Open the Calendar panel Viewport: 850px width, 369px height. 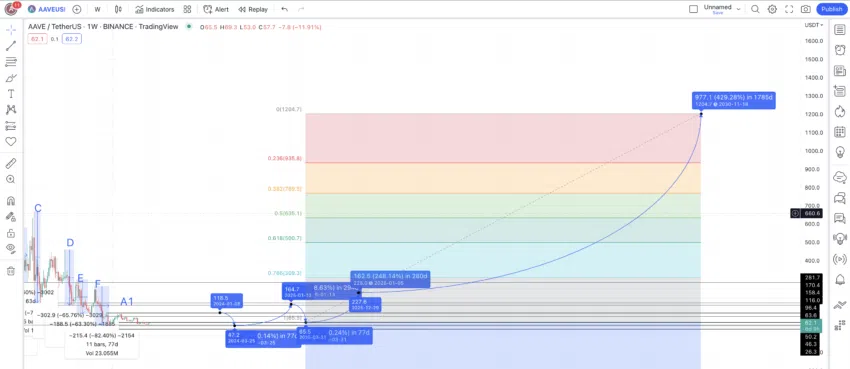[x=840, y=131]
